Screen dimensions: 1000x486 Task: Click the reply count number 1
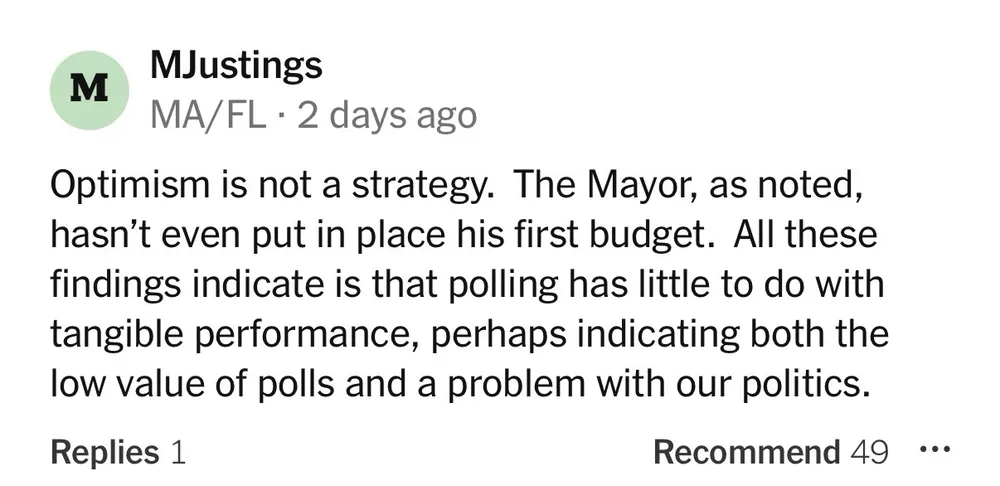pyautogui.click(x=178, y=452)
